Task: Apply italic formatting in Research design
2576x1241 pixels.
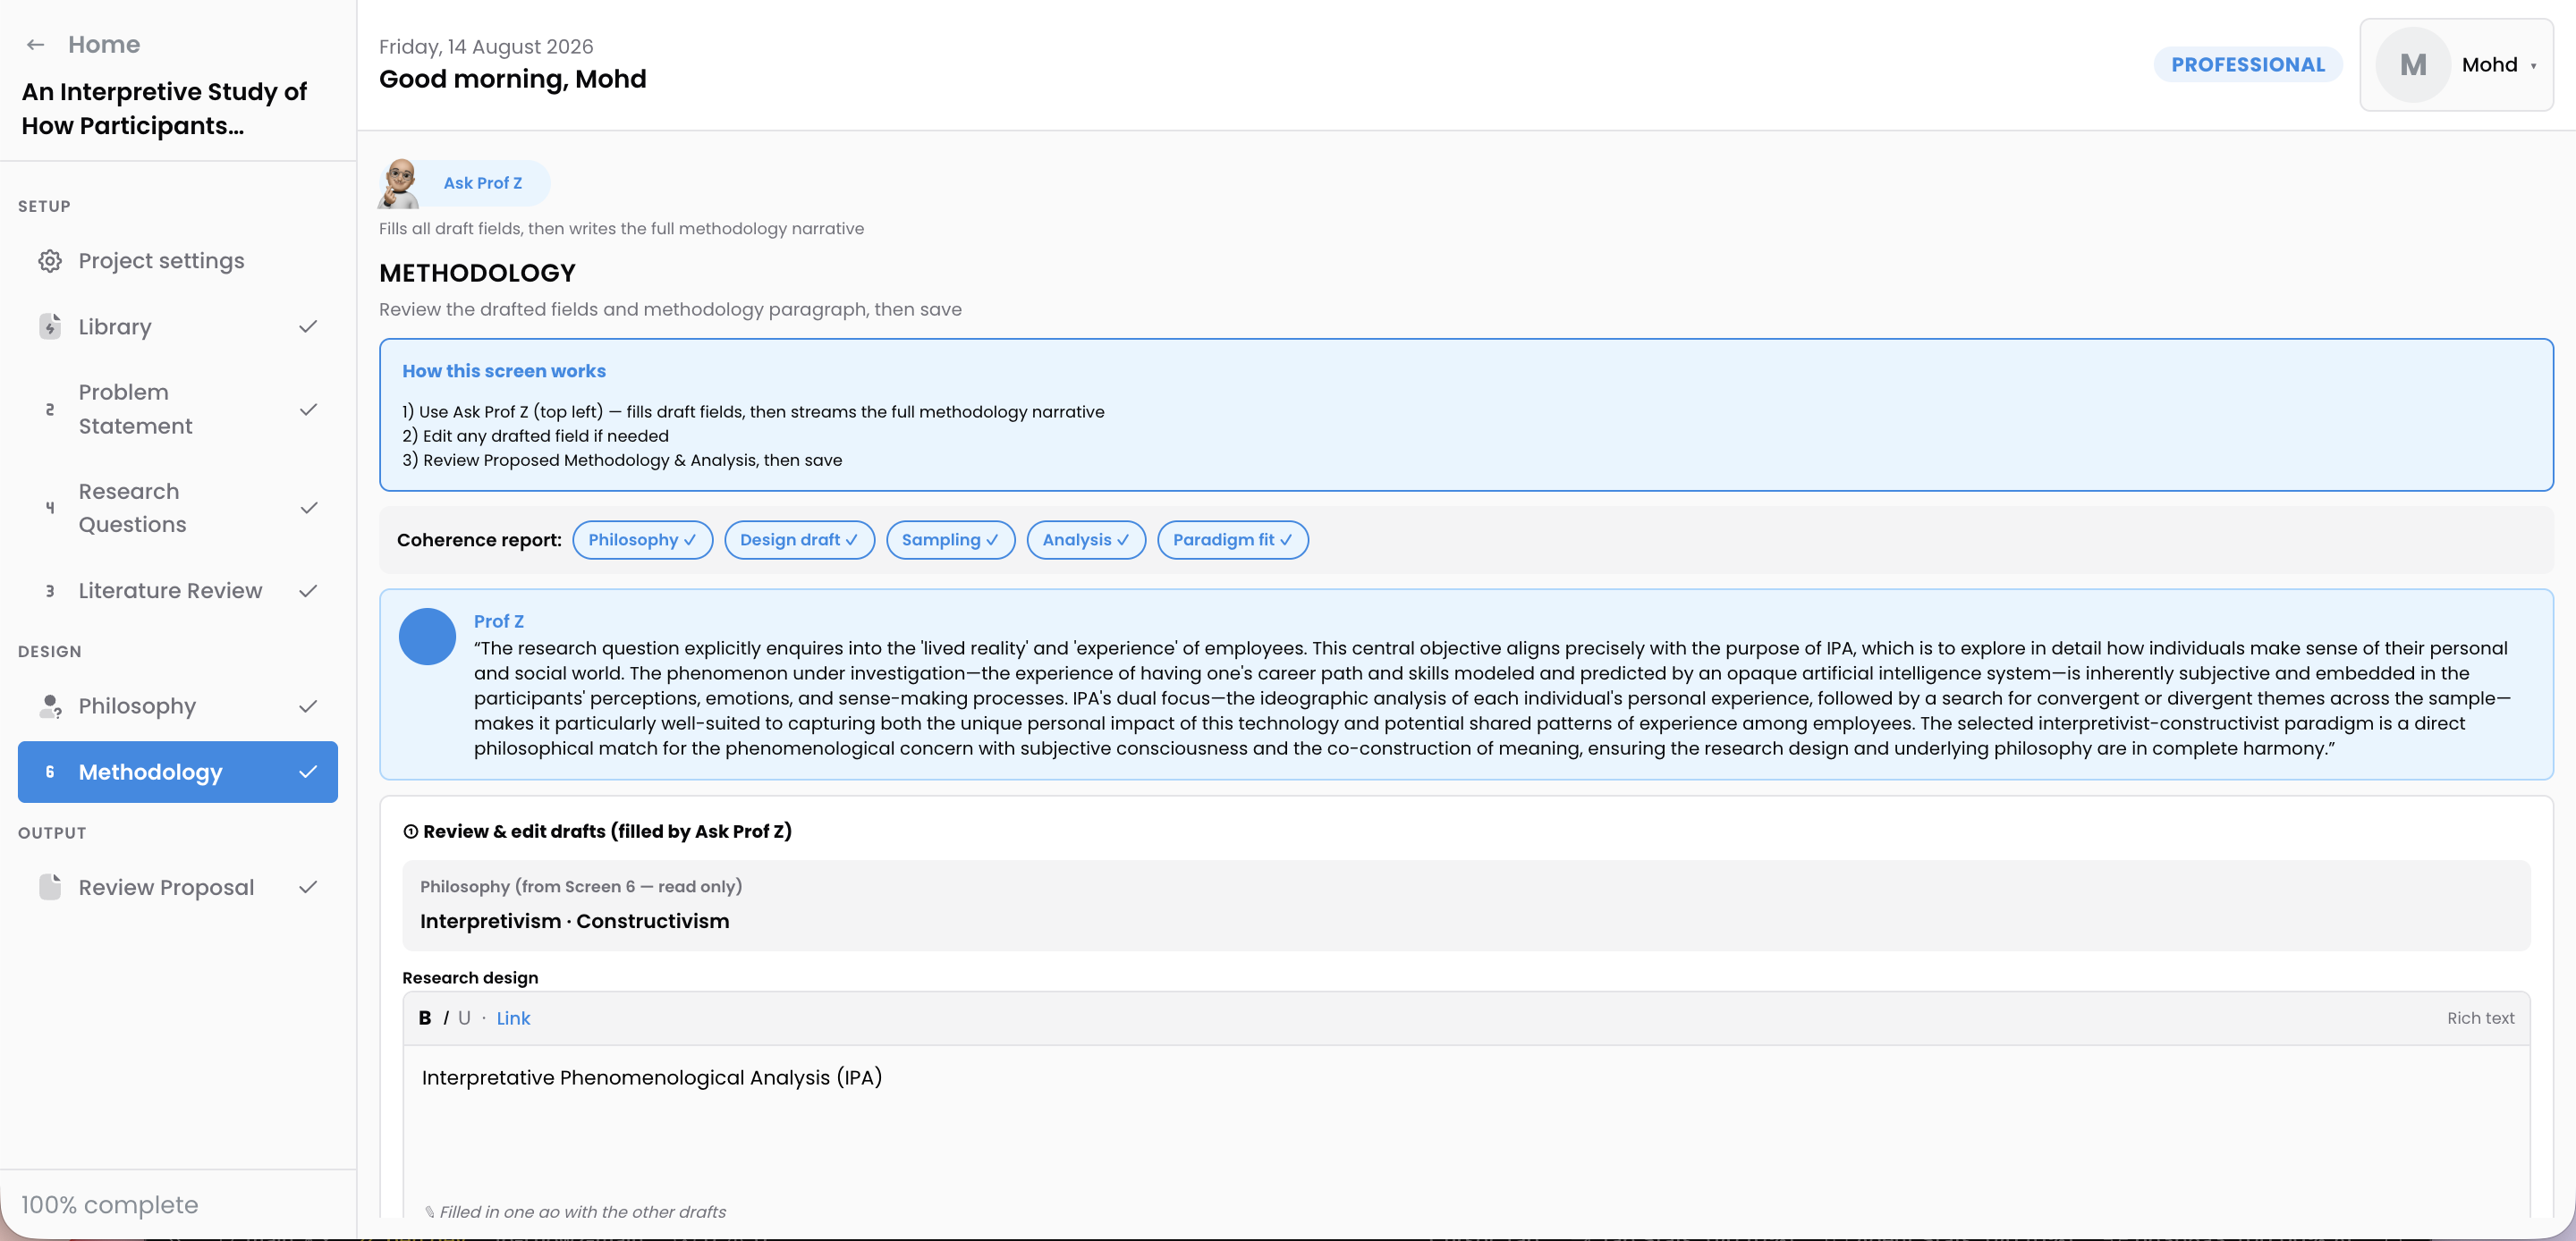Action: [x=446, y=1018]
